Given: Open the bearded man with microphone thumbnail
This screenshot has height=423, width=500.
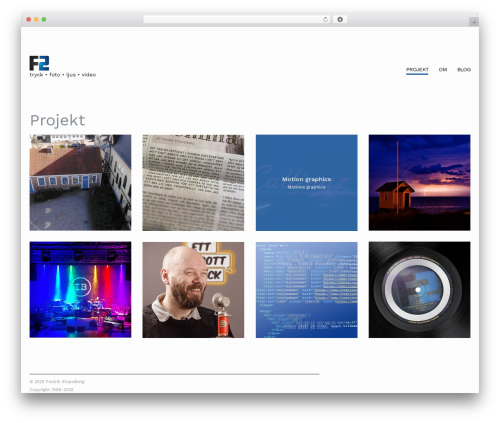Looking at the screenshot, I should click(193, 290).
